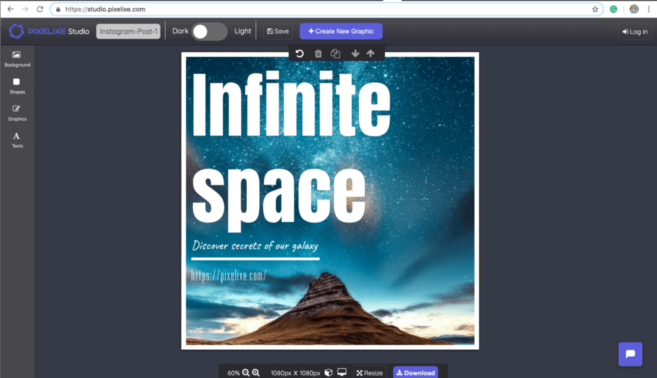Click the Resize button

pyautogui.click(x=370, y=373)
